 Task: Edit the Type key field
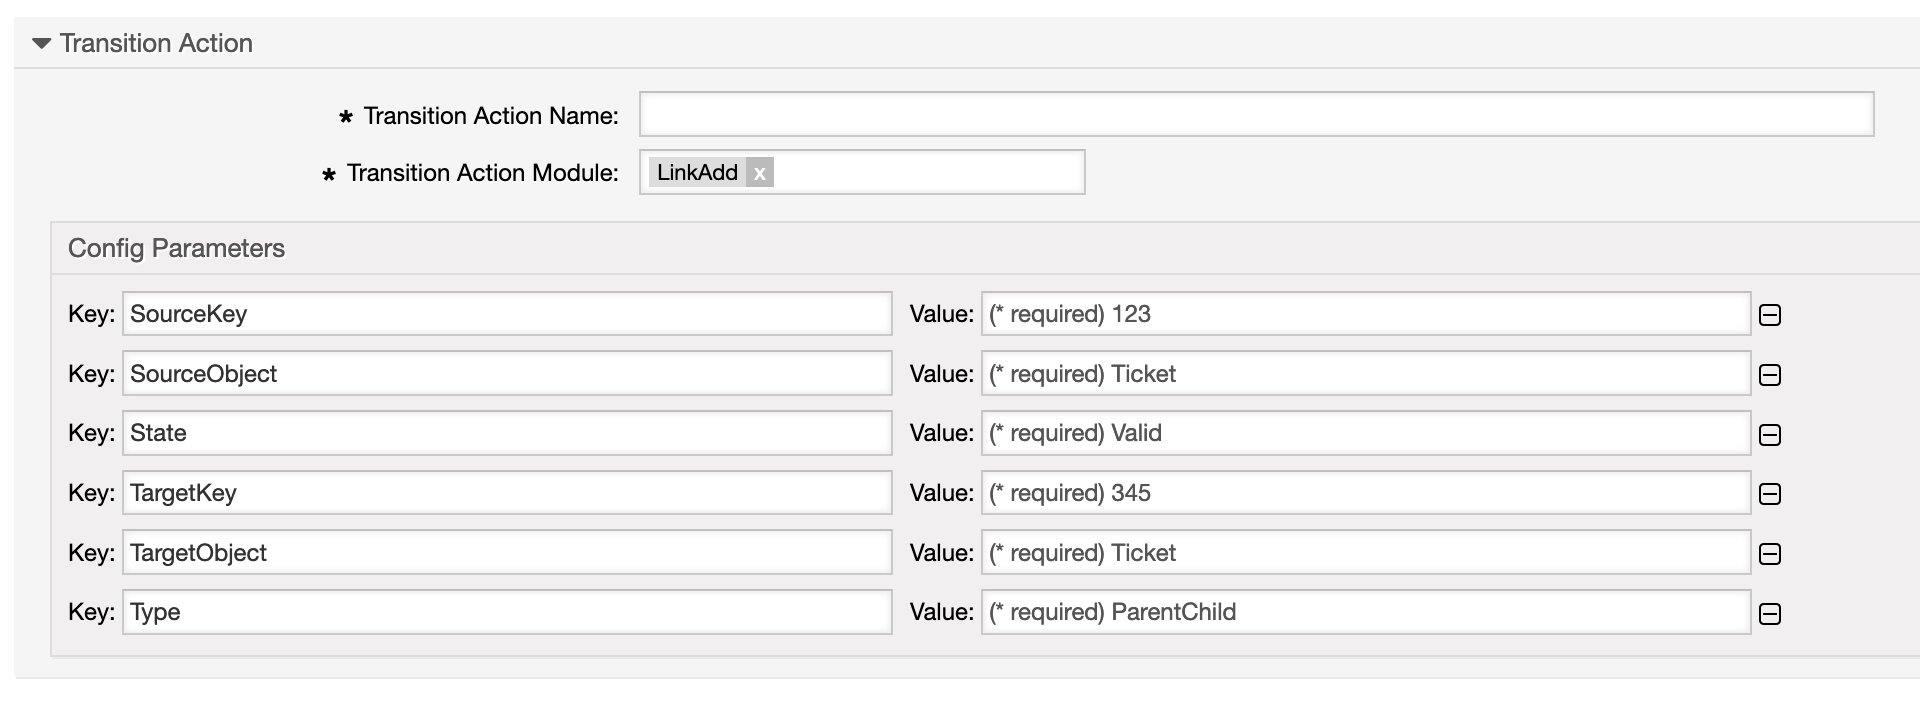(506, 612)
